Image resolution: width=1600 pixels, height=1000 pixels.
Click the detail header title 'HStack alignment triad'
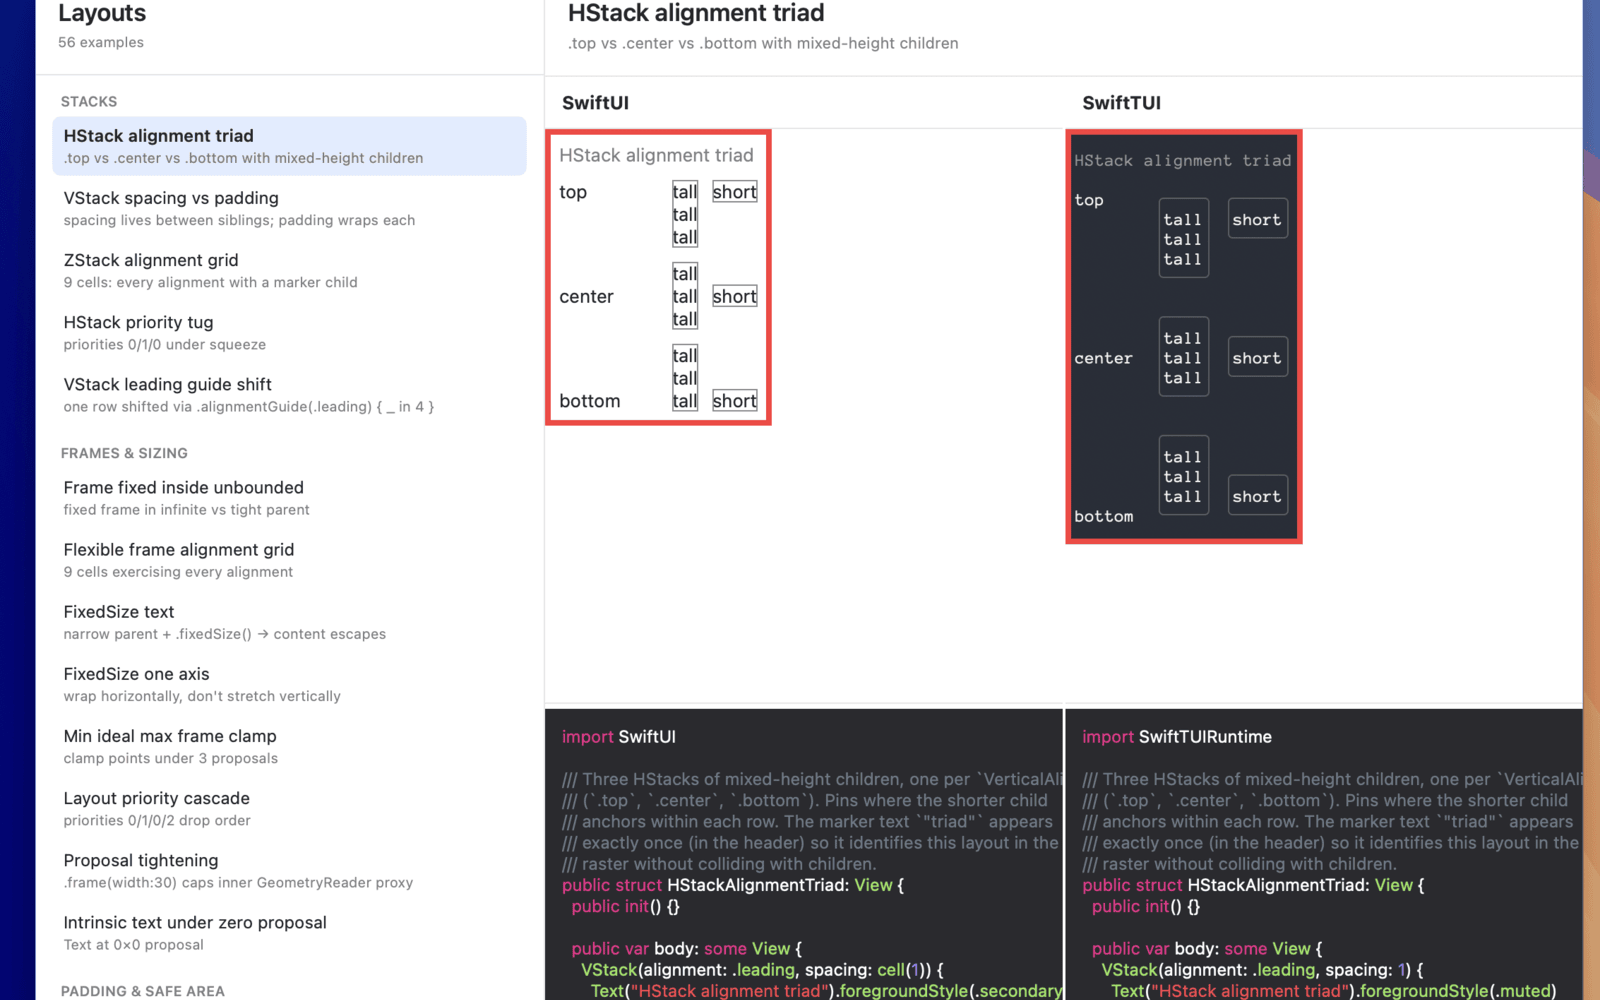[696, 13]
